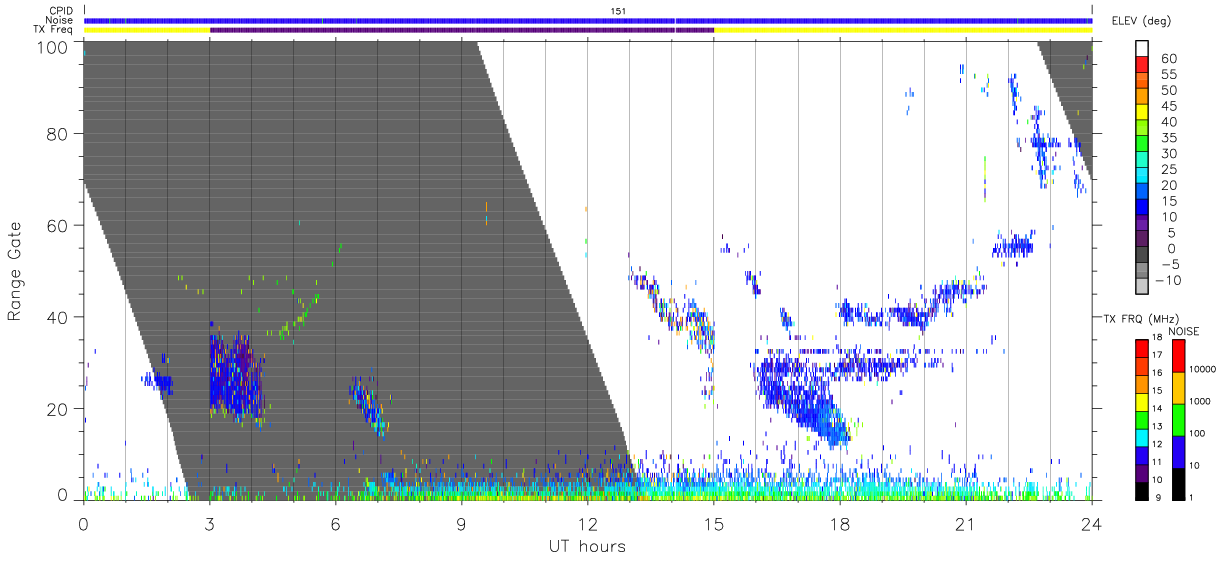Click the '1000' label on NOISE scale
The height and width of the screenshot is (567, 1228).
pos(1201,401)
